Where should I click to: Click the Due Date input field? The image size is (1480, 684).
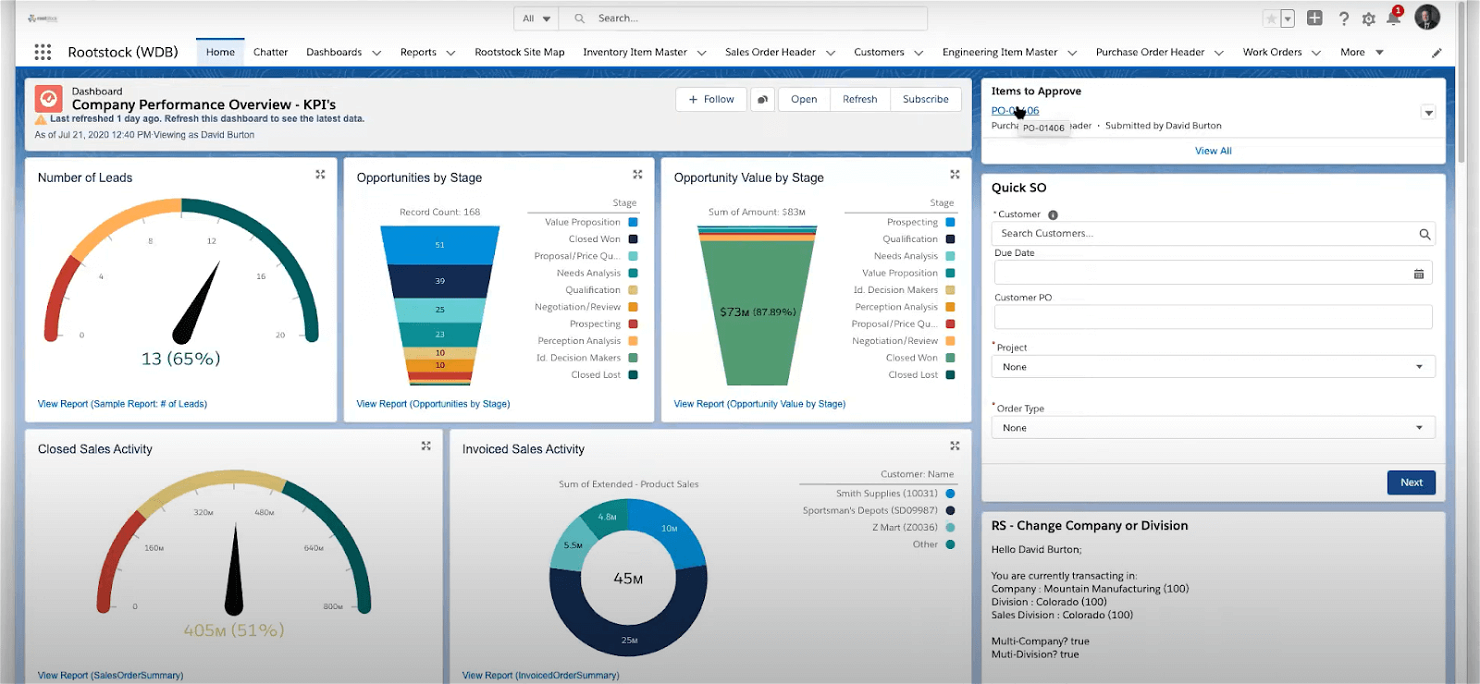click(x=1213, y=273)
